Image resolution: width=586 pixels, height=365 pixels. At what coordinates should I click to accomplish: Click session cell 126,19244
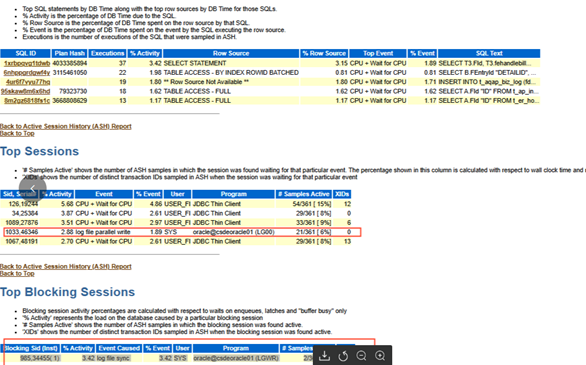coord(23,204)
